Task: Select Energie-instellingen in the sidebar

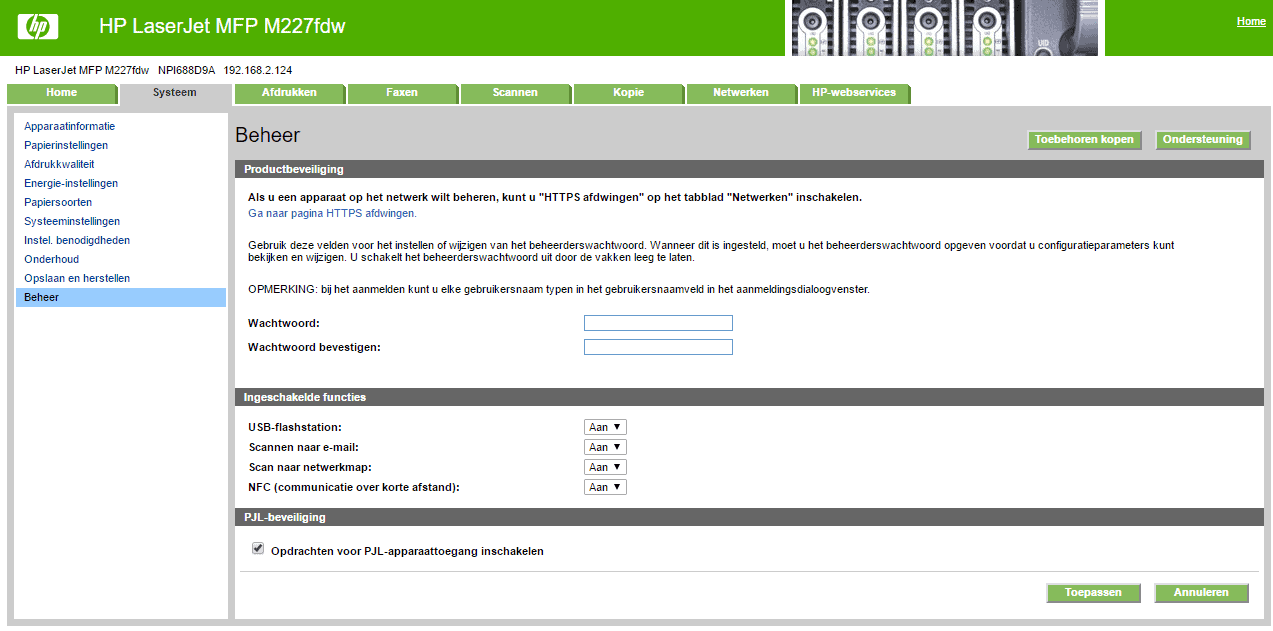Action: tap(71, 184)
